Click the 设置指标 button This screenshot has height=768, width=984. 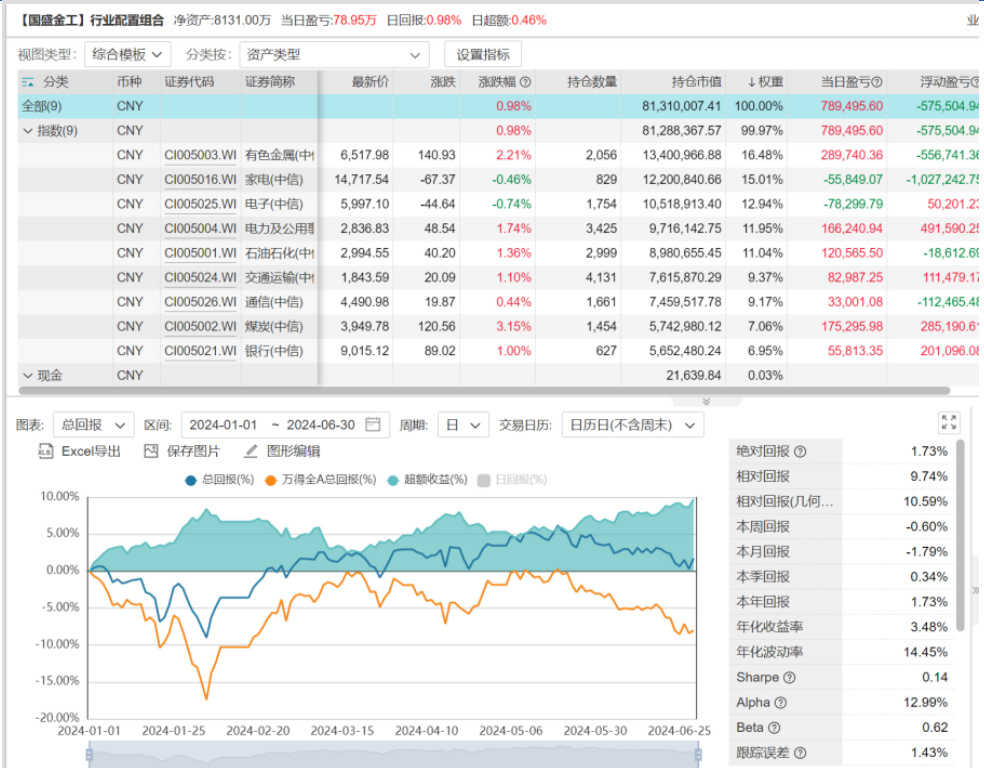pyautogui.click(x=483, y=55)
